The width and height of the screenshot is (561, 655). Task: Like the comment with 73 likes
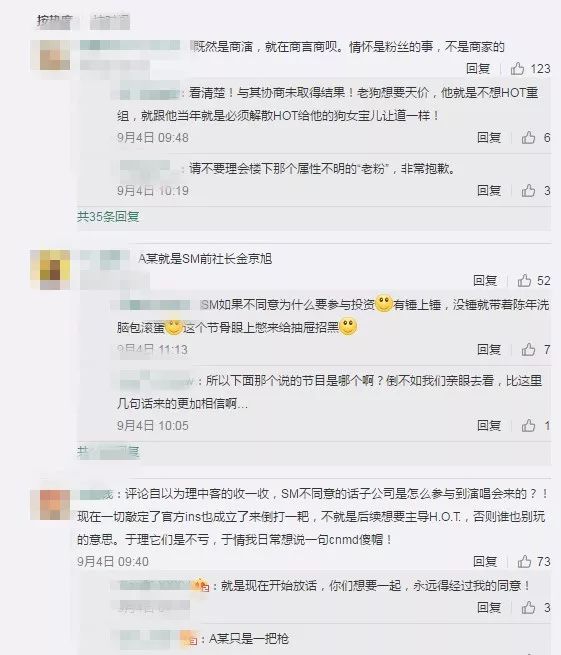click(524, 561)
